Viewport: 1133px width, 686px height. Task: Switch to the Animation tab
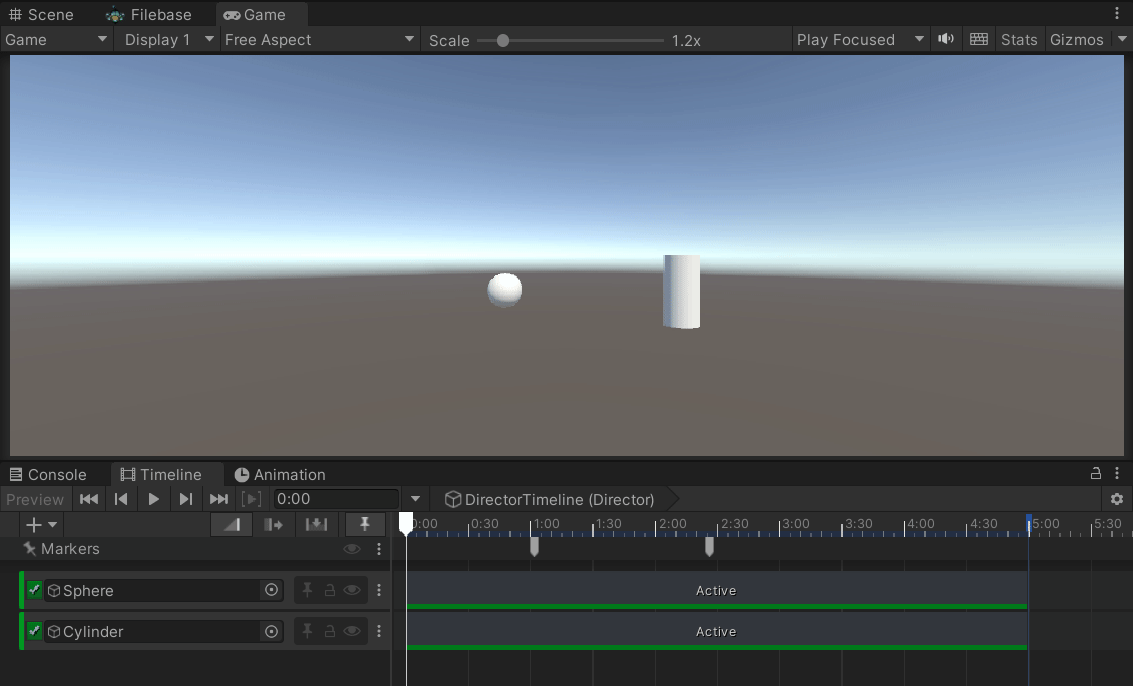280,474
